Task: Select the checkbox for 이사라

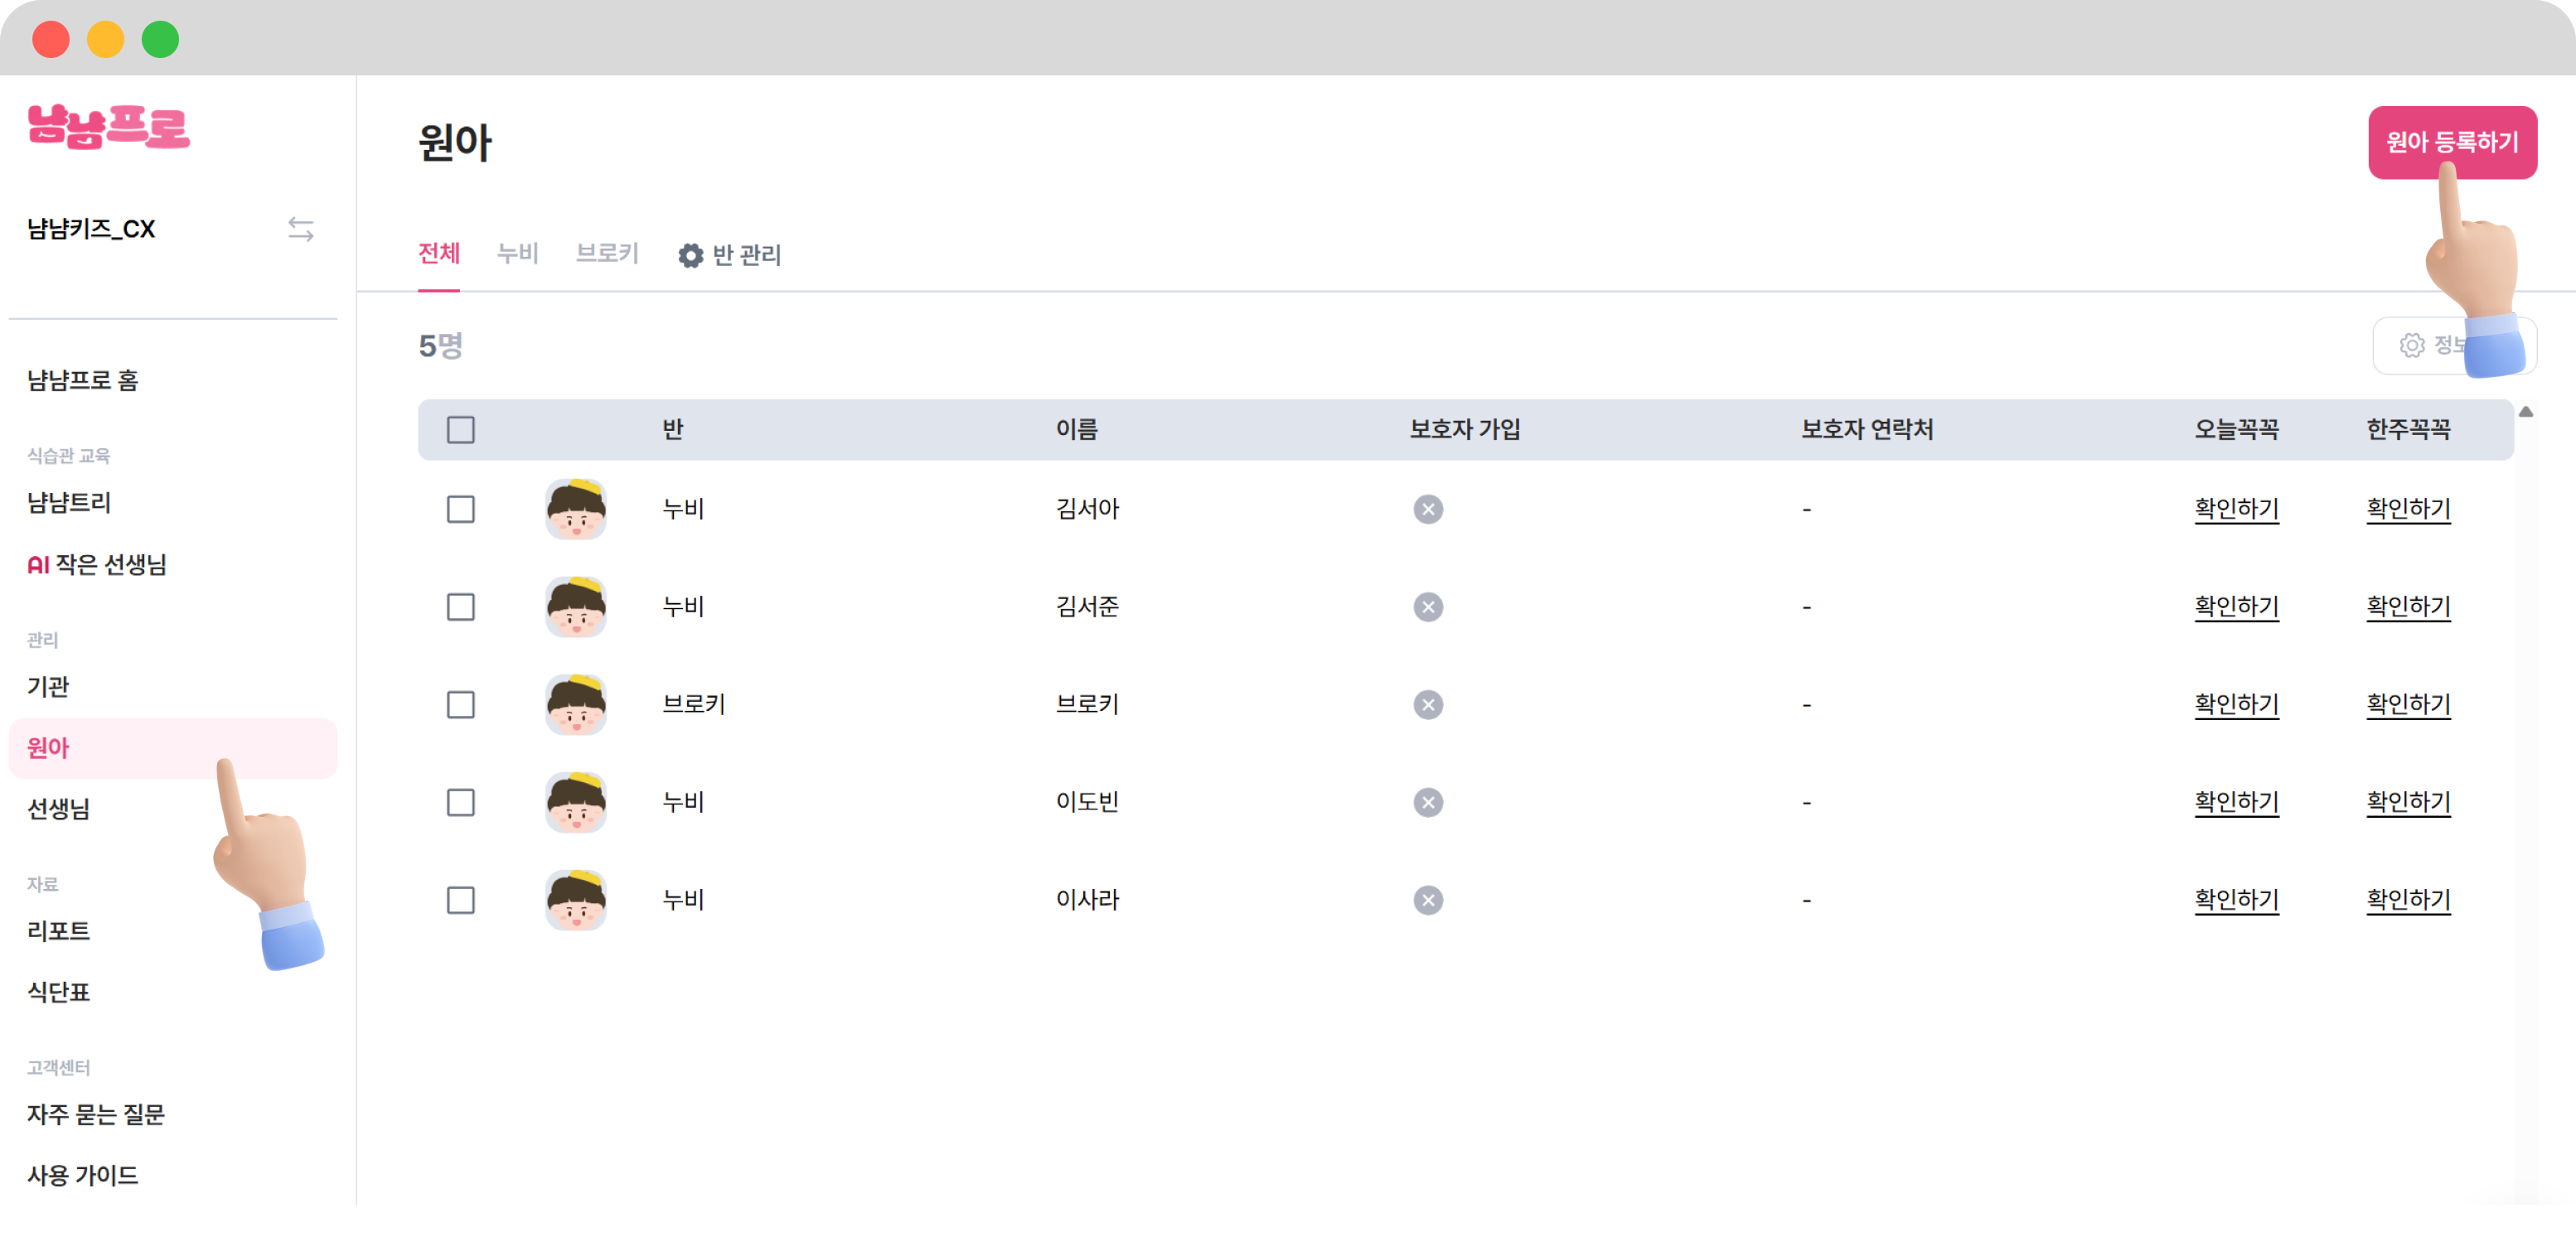Action: tap(460, 900)
